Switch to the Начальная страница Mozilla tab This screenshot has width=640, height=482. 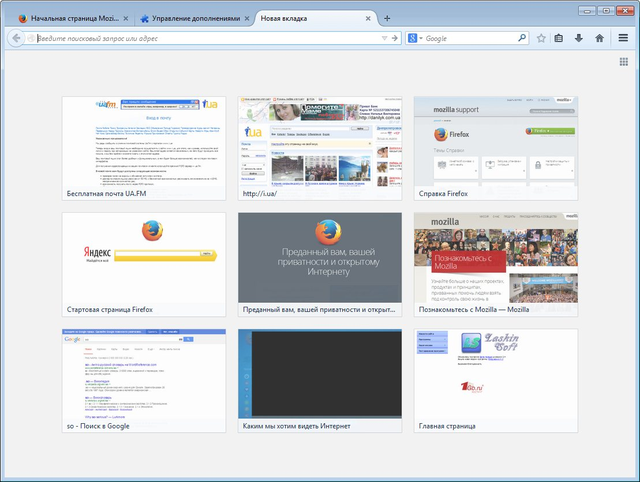[70, 19]
